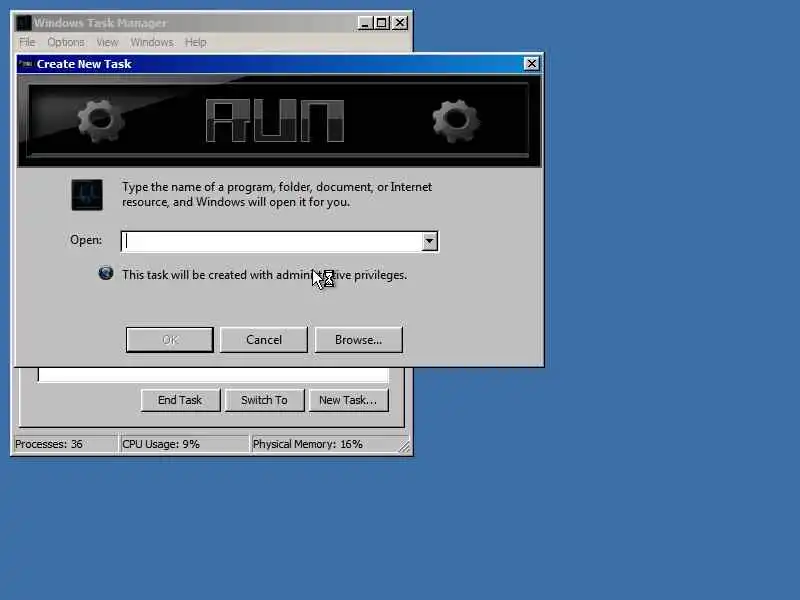Click the RUN logo in the banner
Image resolution: width=800 pixels, height=600 pixels.
click(275, 120)
